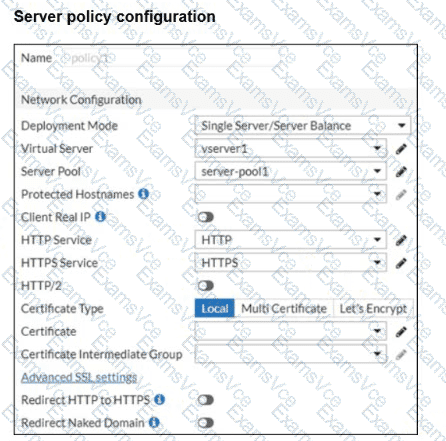Open the Protected Hostnames dropdown
446x441 pixels.
[x=291, y=194]
